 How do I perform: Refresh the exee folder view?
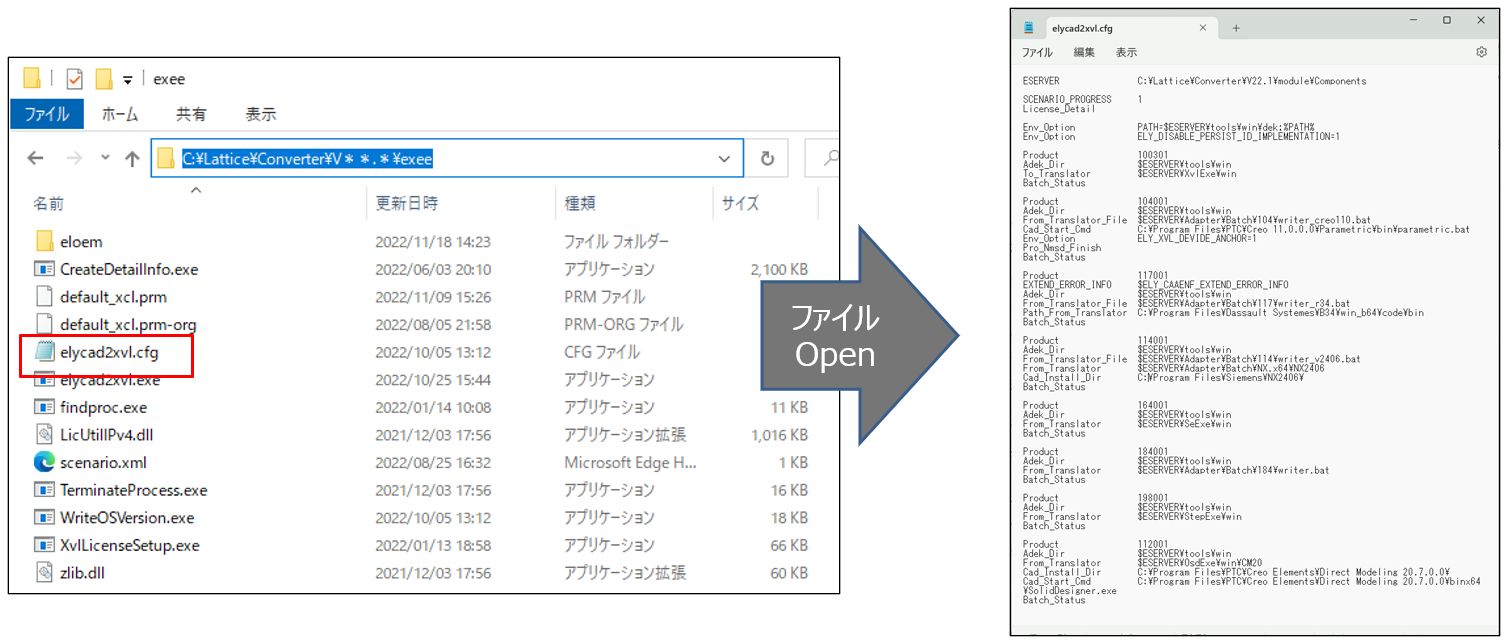[x=767, y=158]
